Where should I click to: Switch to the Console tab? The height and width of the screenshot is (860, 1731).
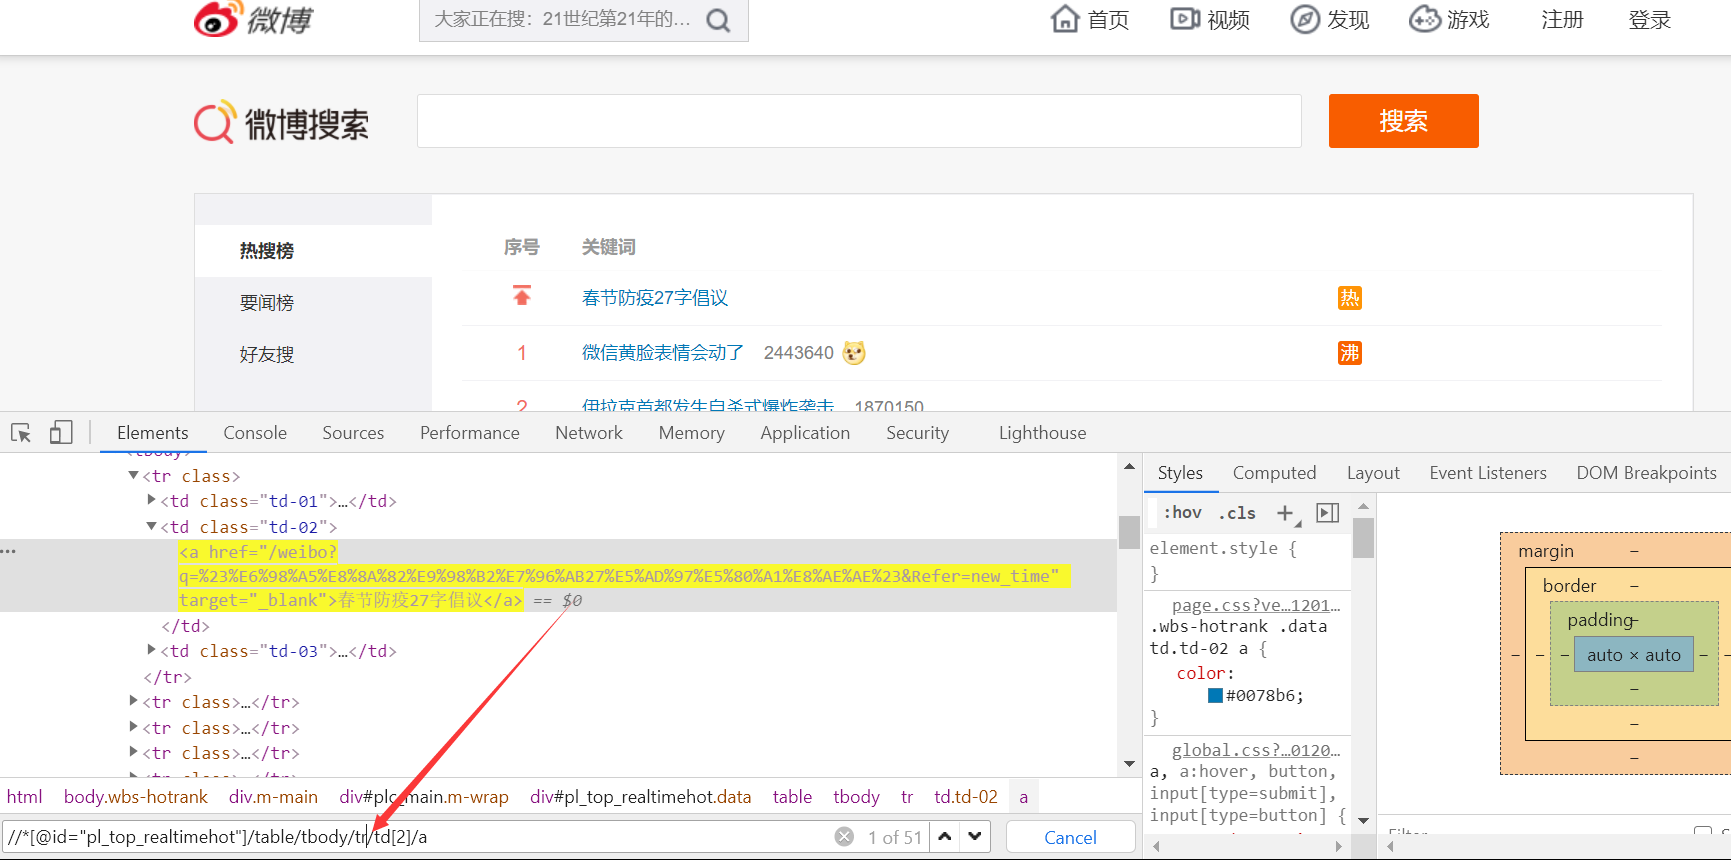pyautogui.click(x=255, y=433)
